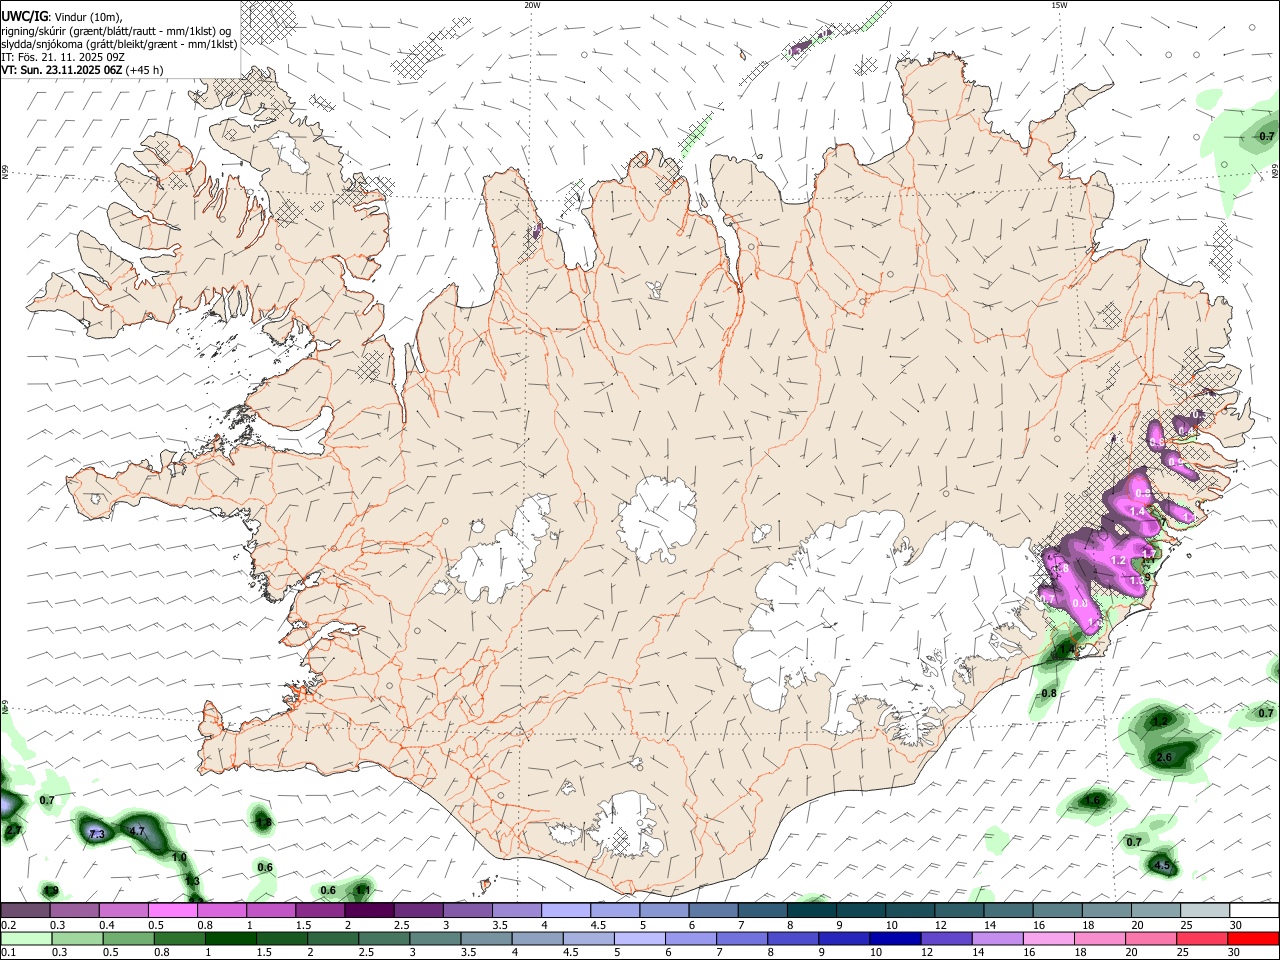Click the 0.1 label of the rain legend

9,952
